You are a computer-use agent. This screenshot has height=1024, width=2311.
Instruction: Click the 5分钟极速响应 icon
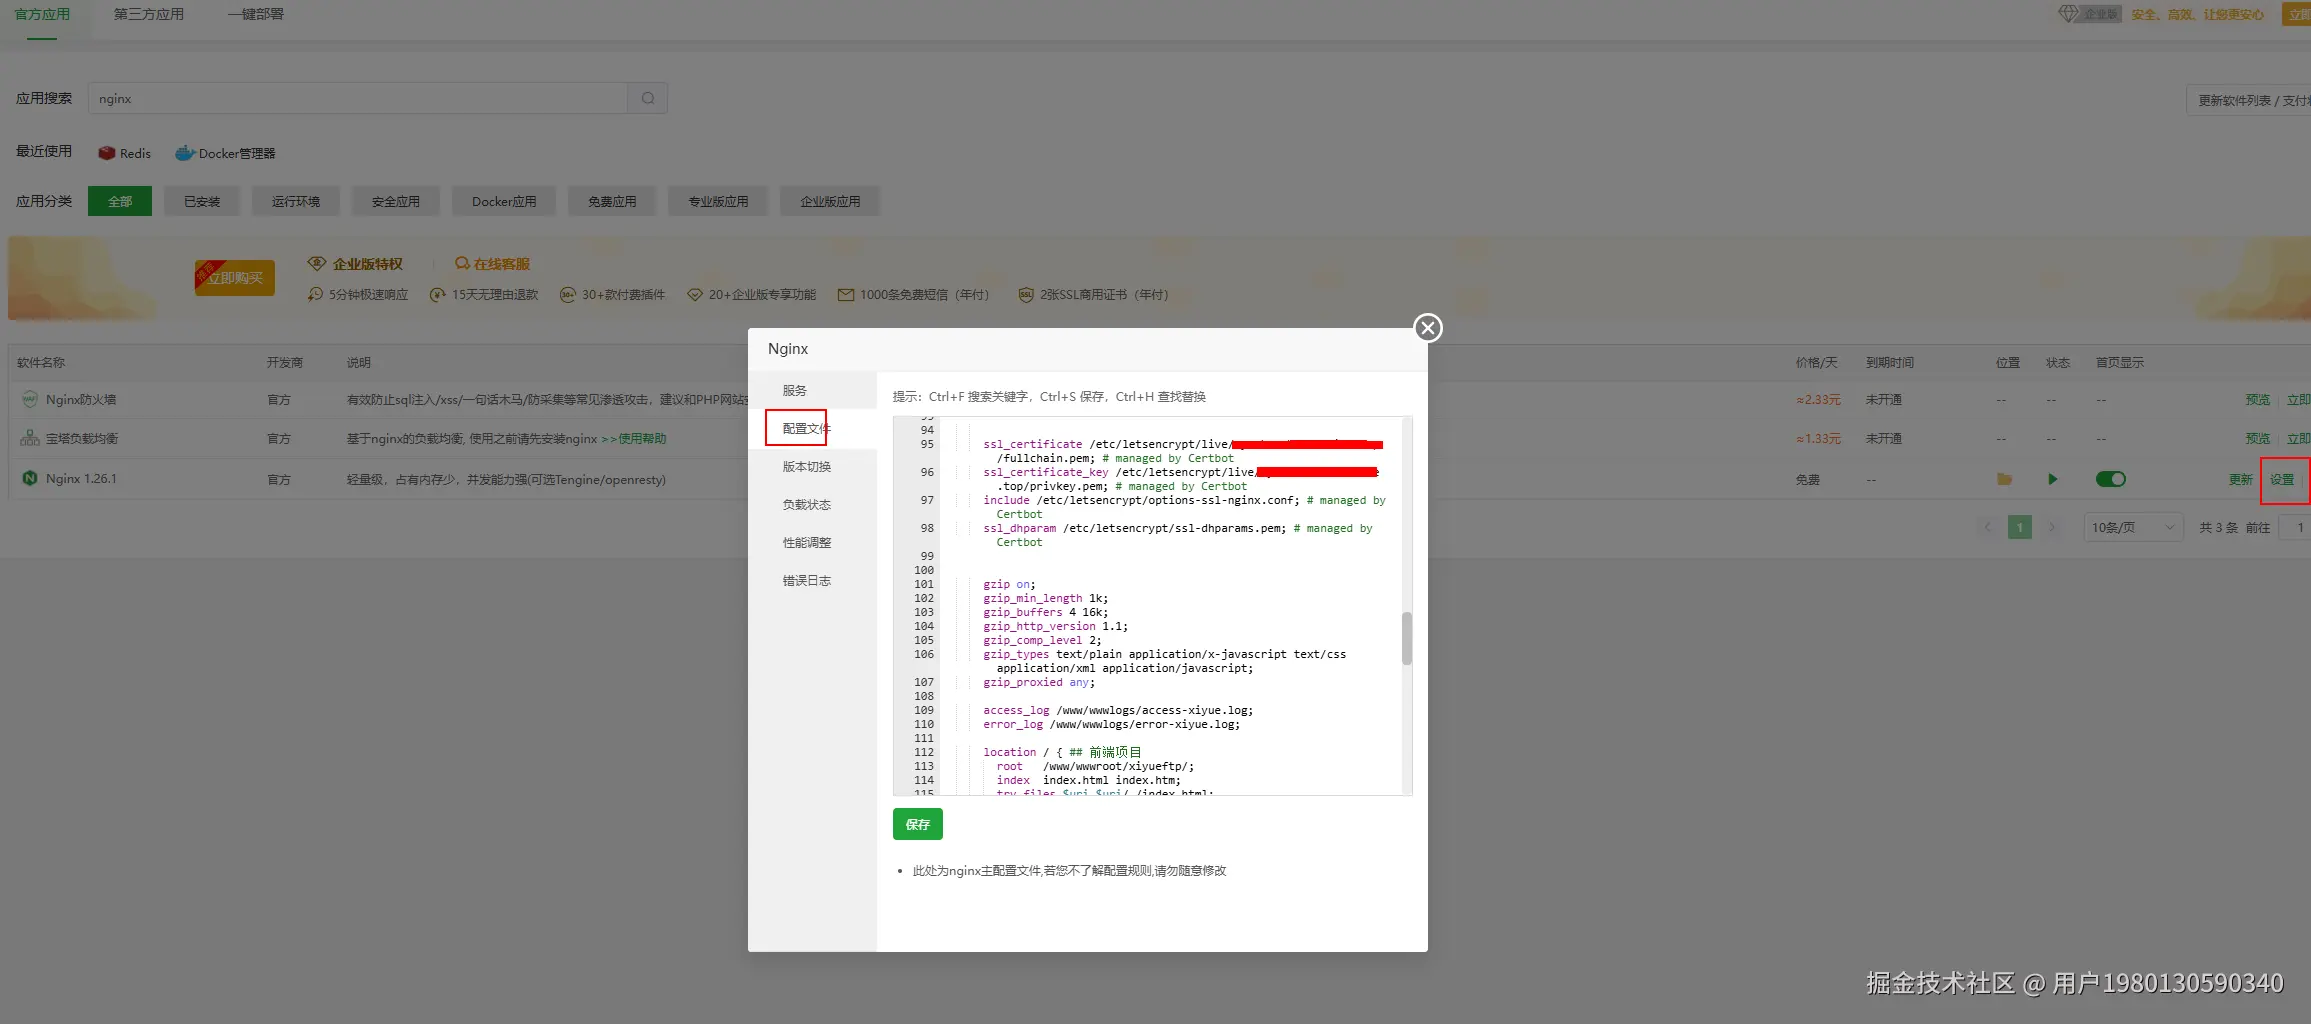point(315,294)
